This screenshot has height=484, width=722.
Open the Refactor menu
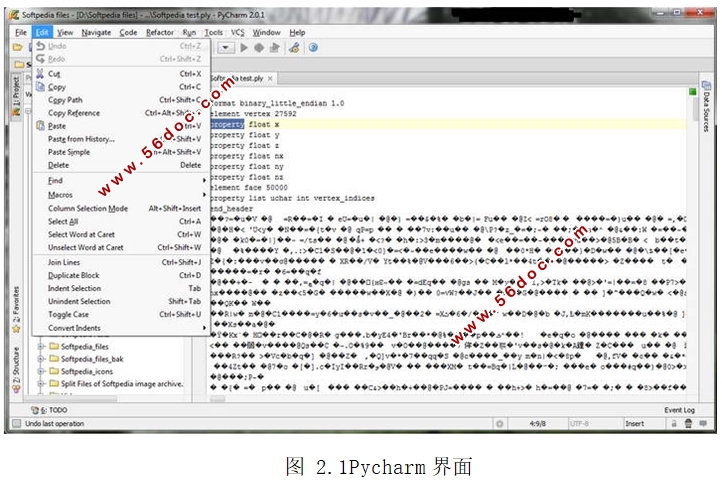coord(160,32)
